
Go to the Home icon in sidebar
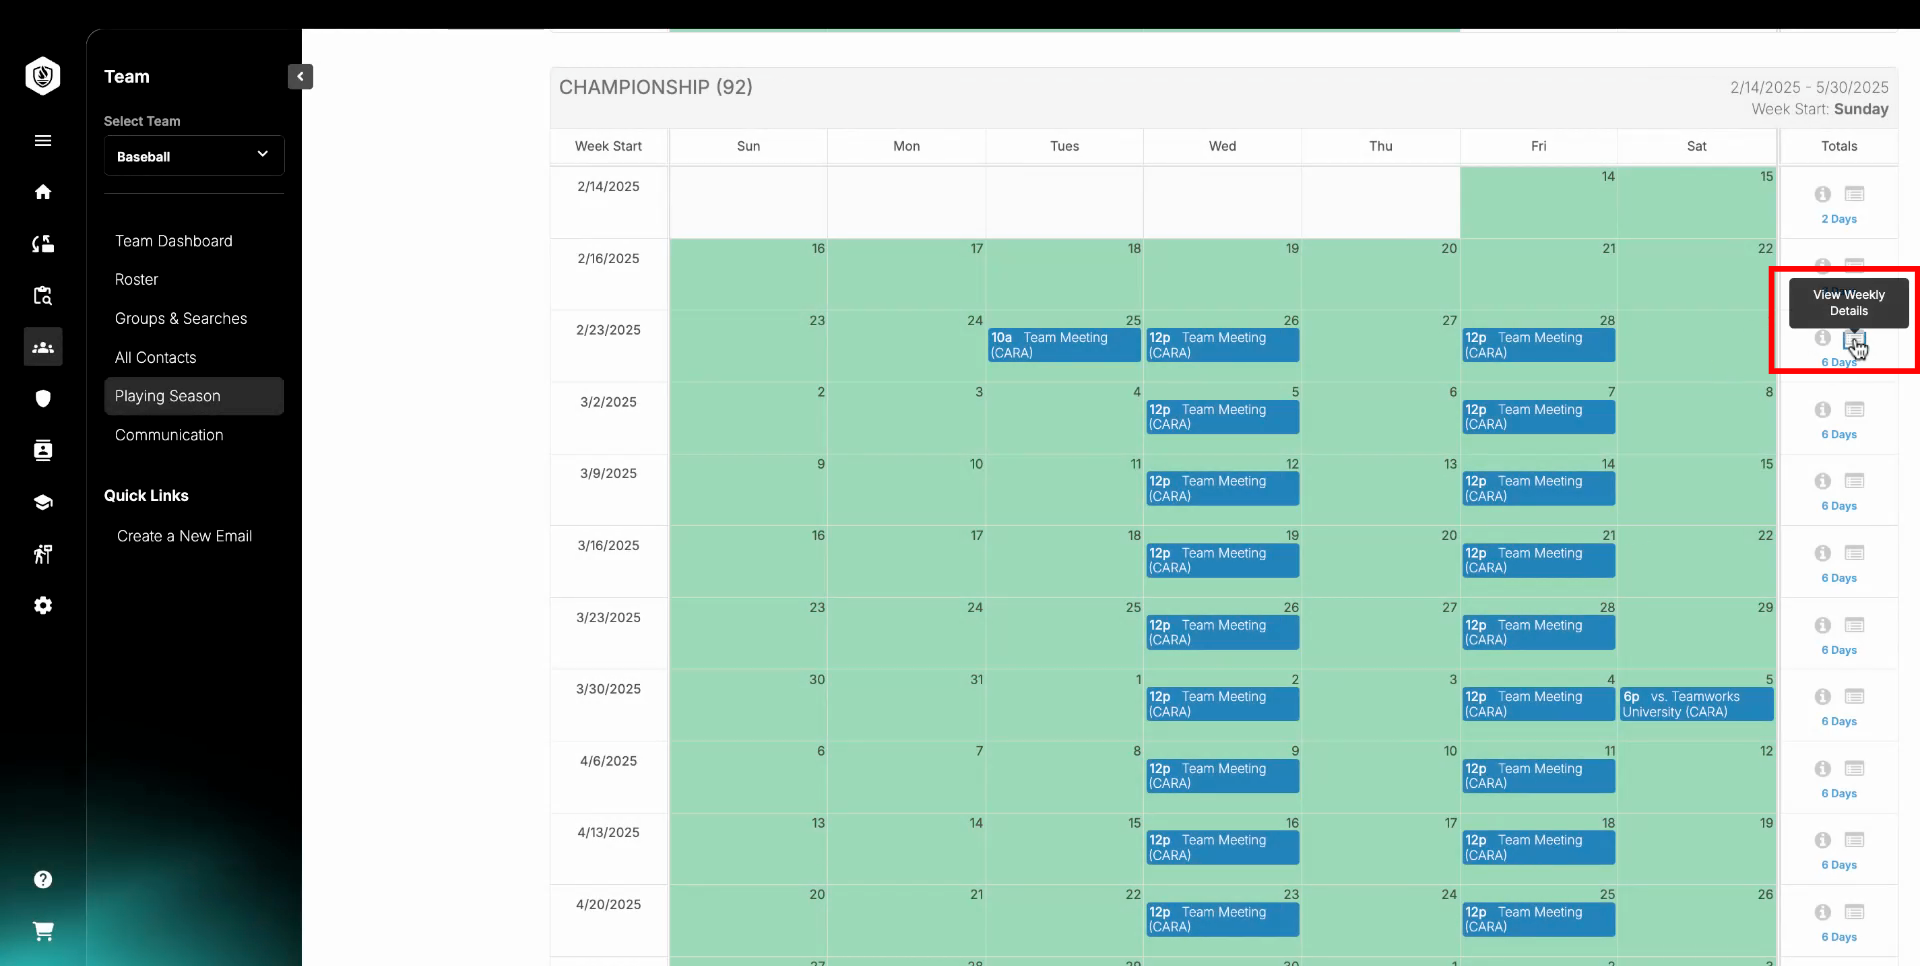43,192
